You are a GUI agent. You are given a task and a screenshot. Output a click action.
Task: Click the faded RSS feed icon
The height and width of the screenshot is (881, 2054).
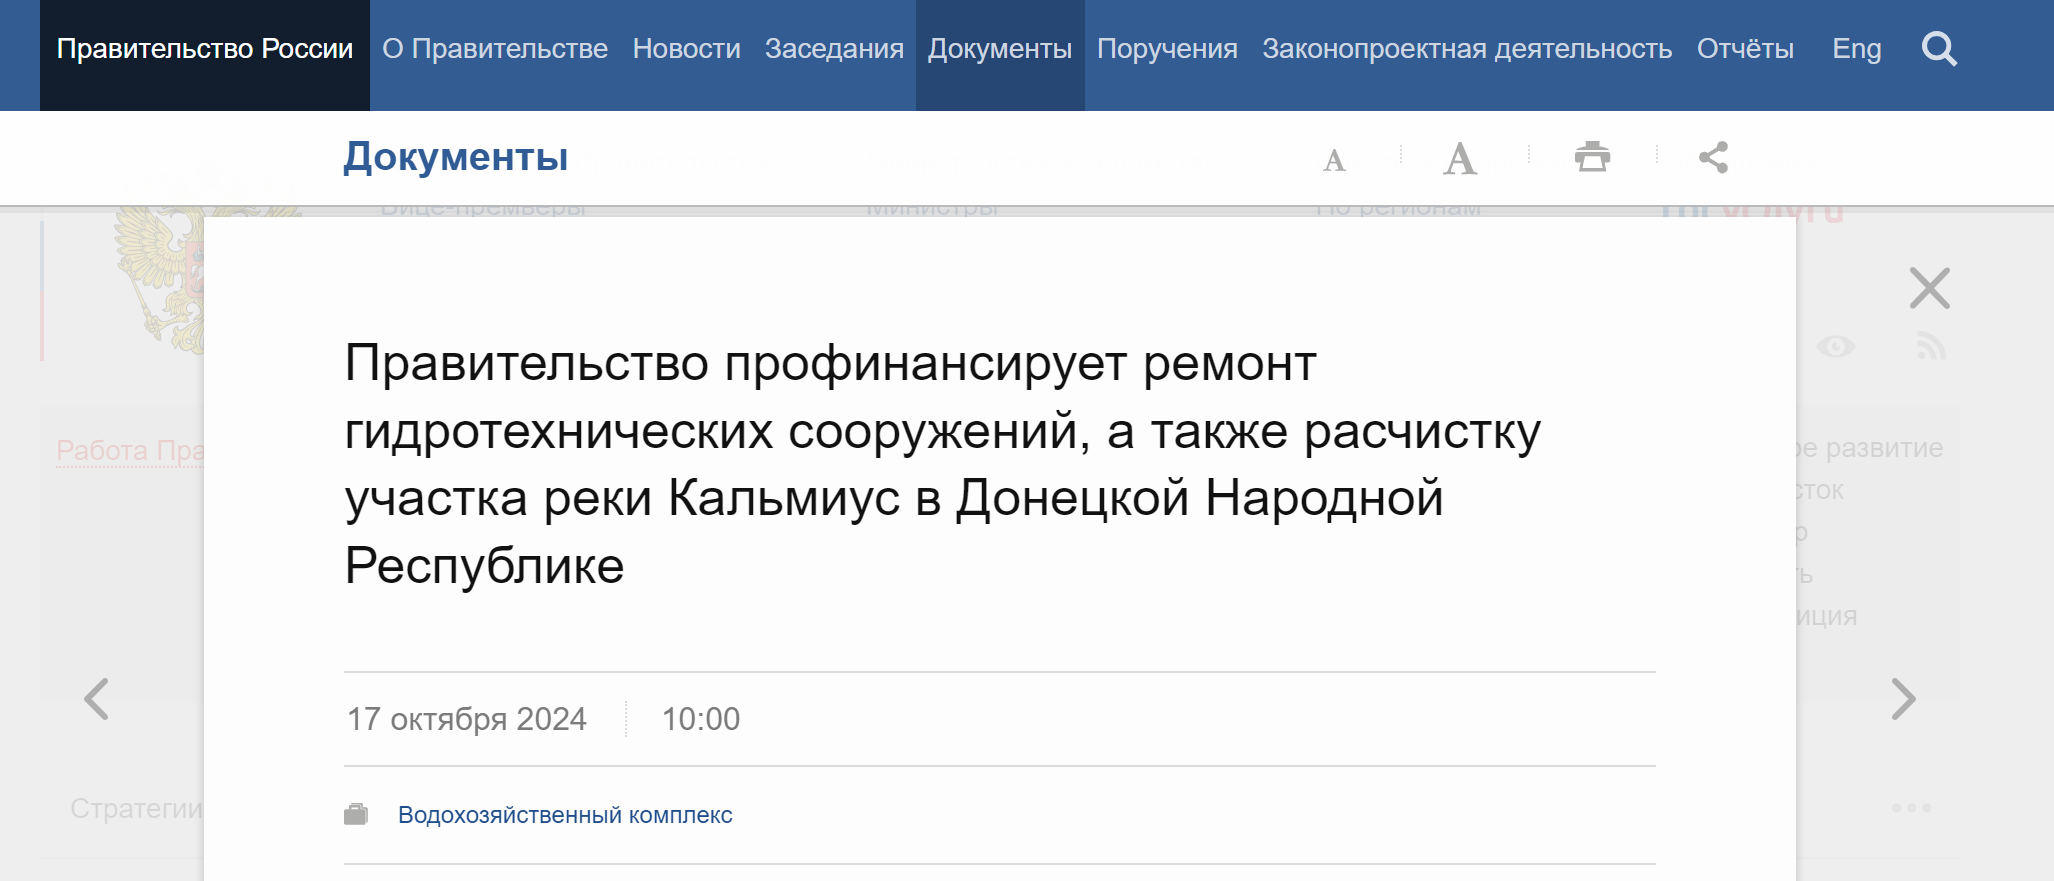coord(1931,347)
